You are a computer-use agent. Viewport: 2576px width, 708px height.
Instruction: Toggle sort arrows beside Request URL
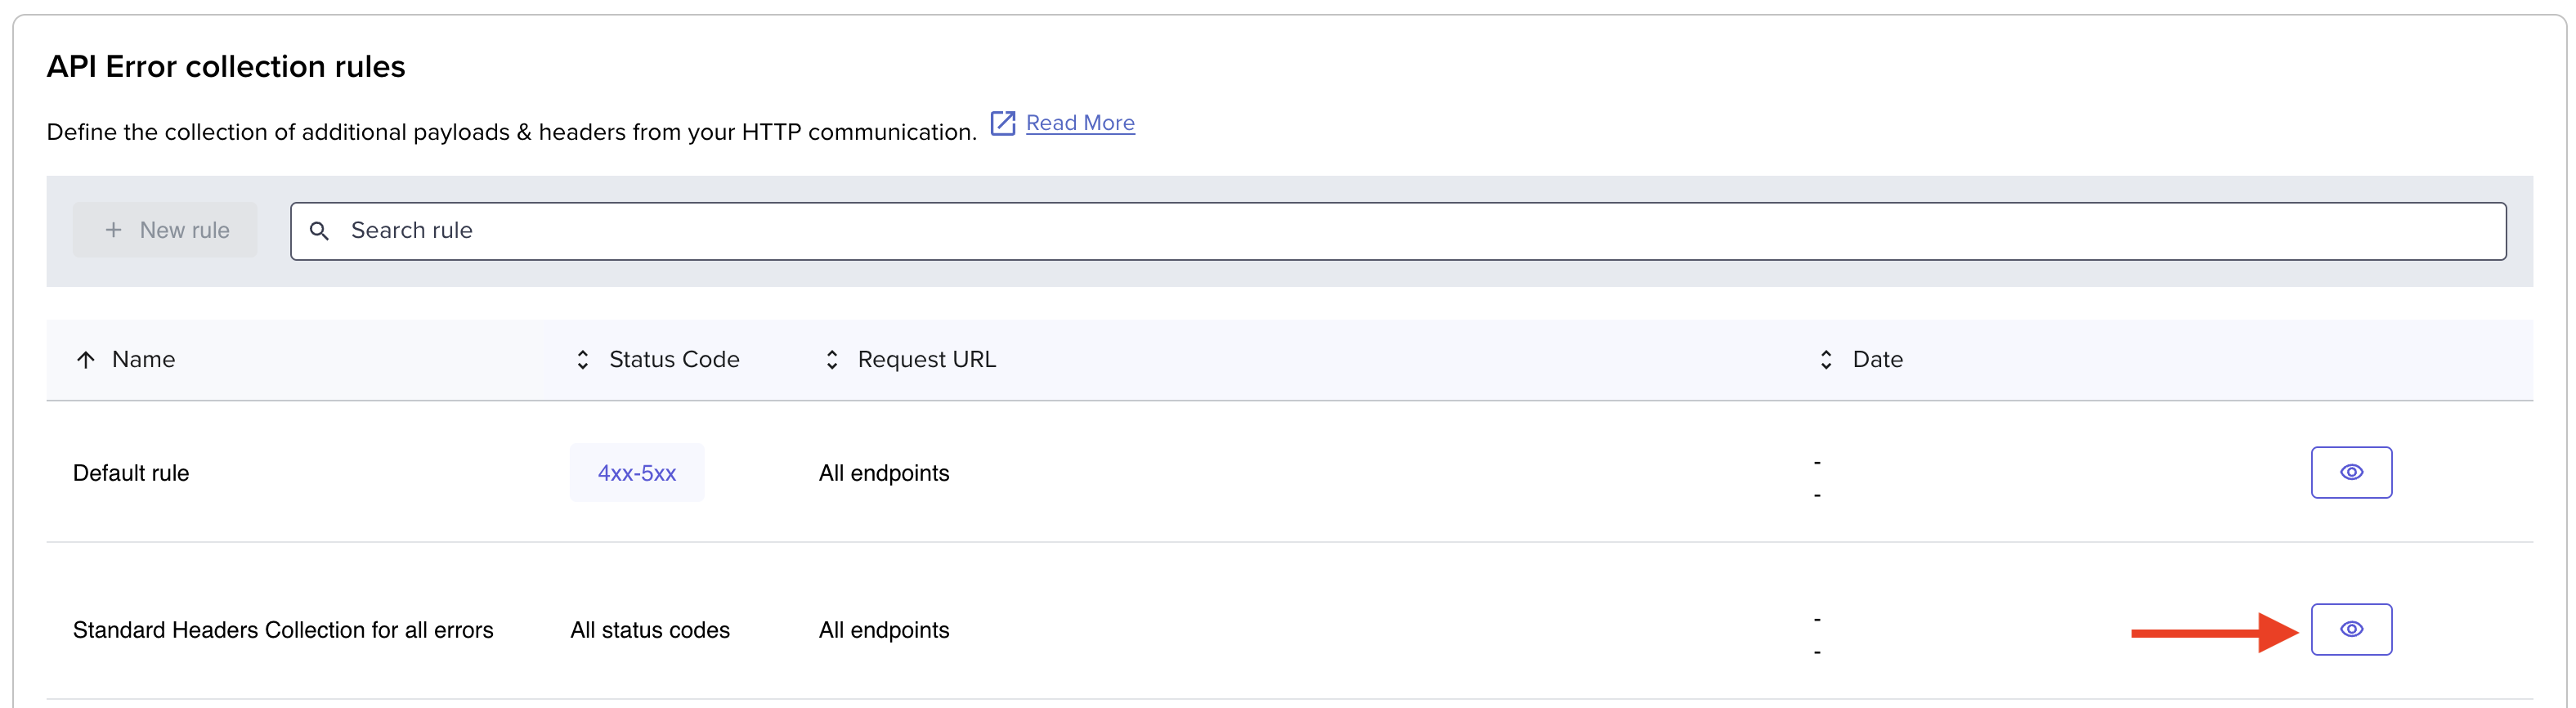(832, 360)
